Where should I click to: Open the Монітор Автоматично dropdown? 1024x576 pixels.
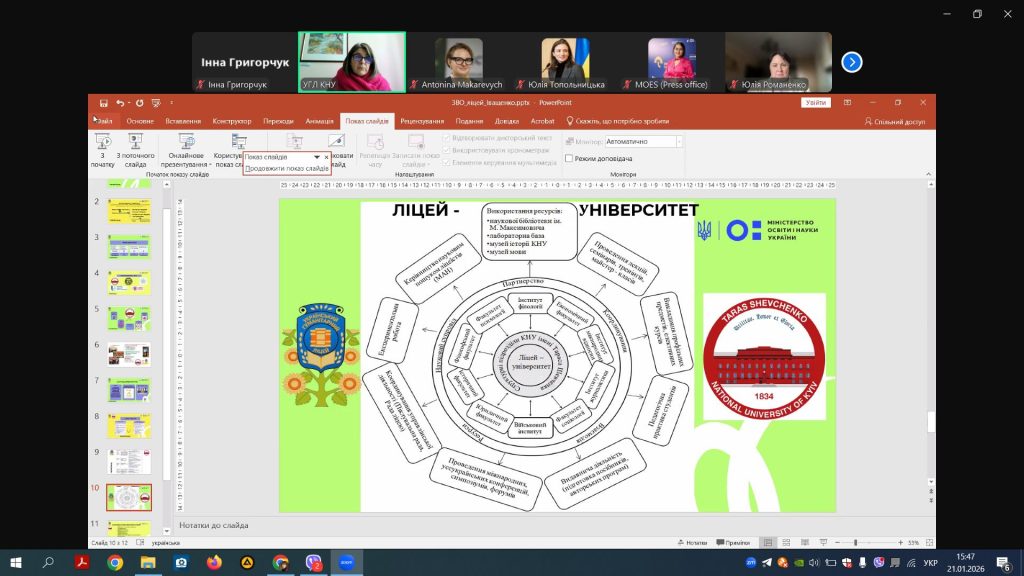(x=678, y=142)
